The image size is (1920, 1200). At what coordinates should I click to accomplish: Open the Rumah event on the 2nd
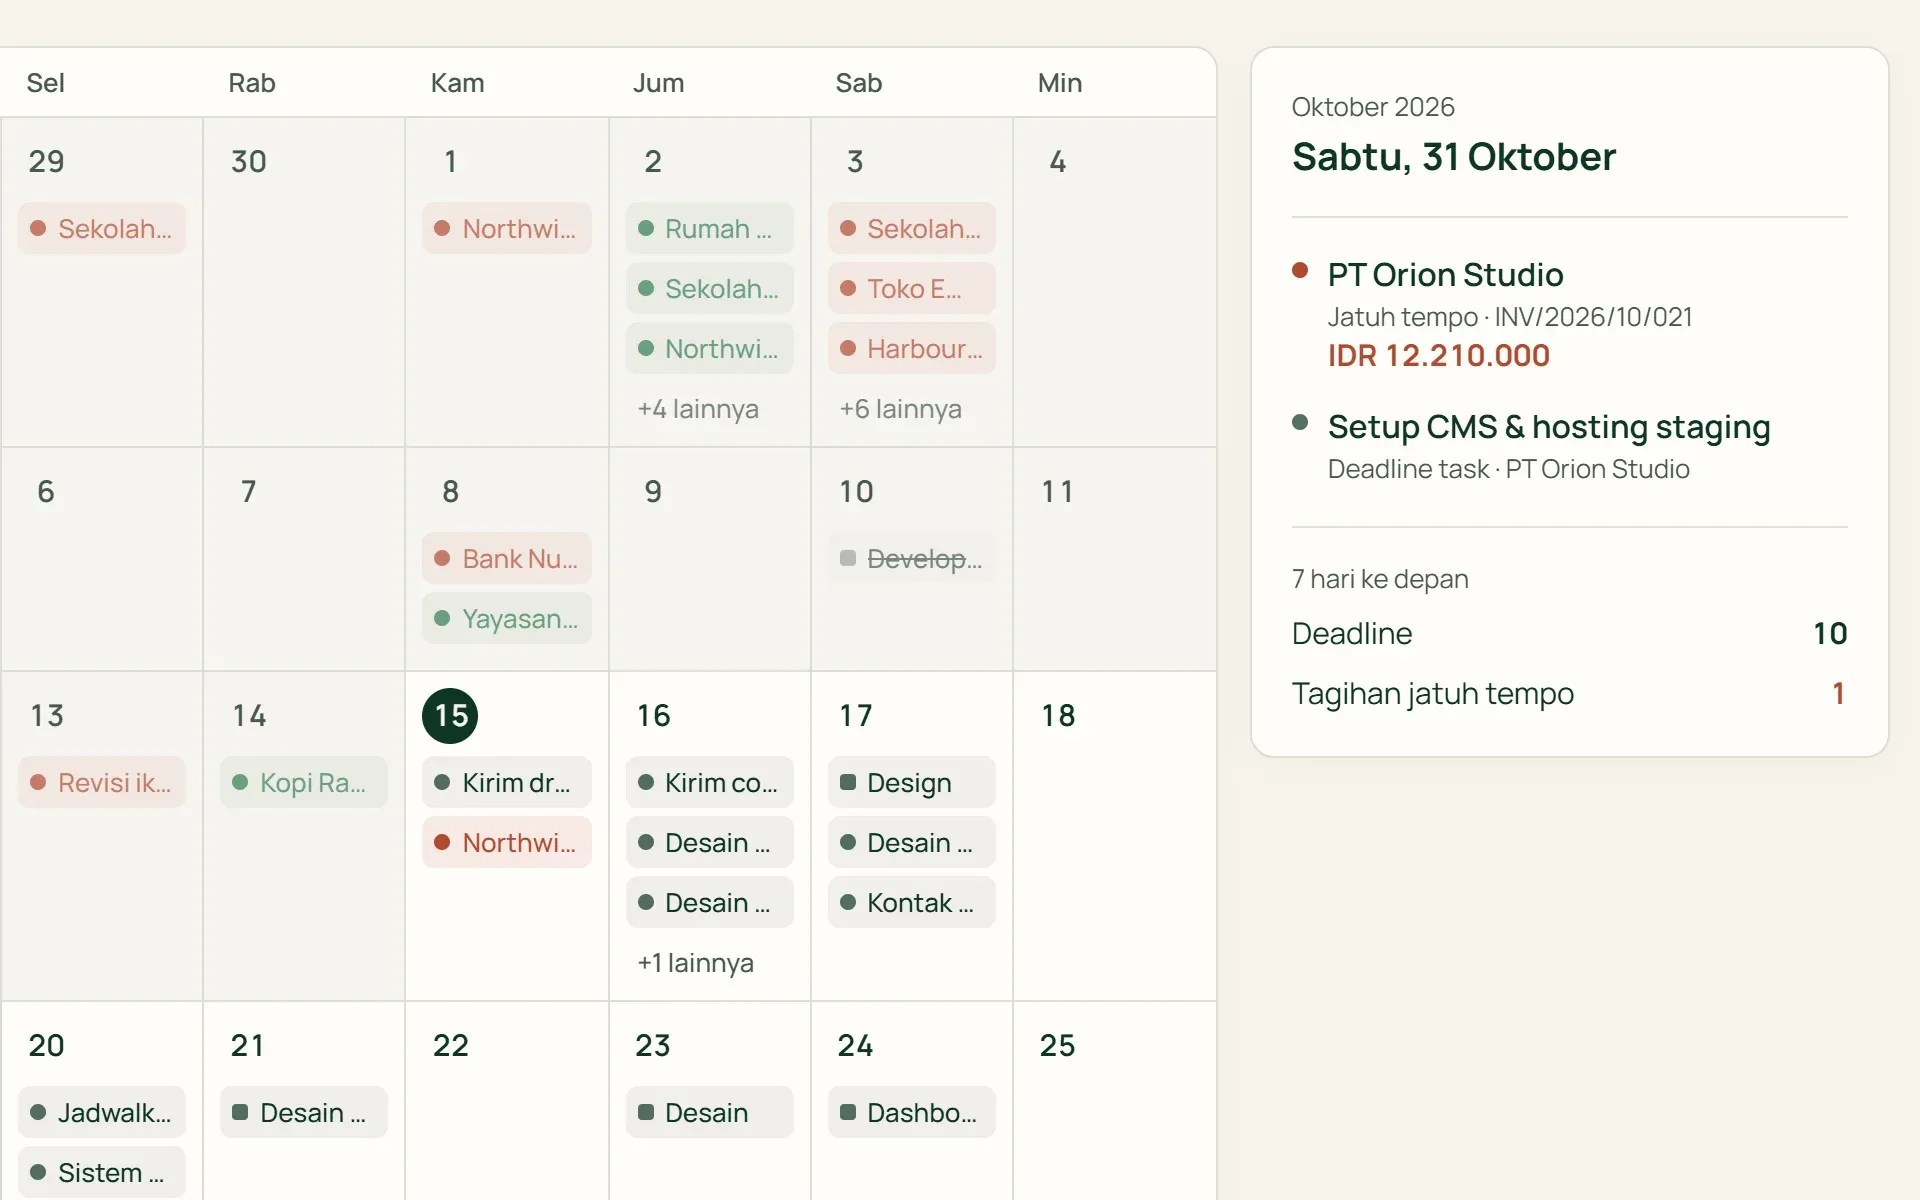[x=709, y=228]
